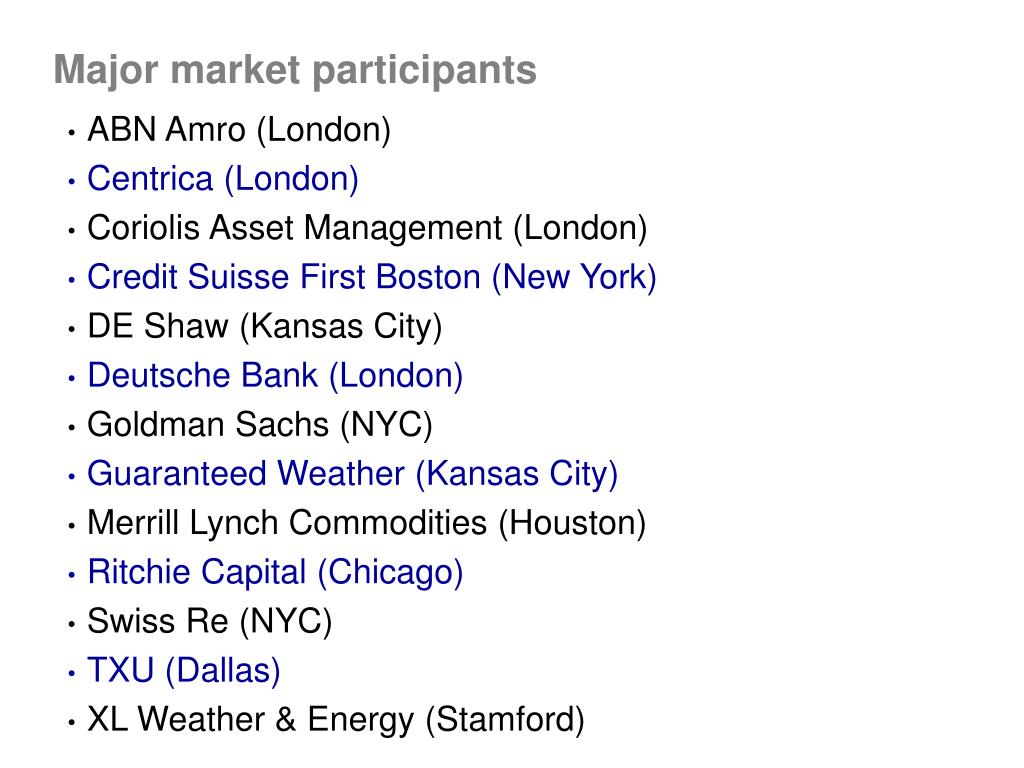Click the bullet before XL Weather & Energy

(x=72, y=723)
